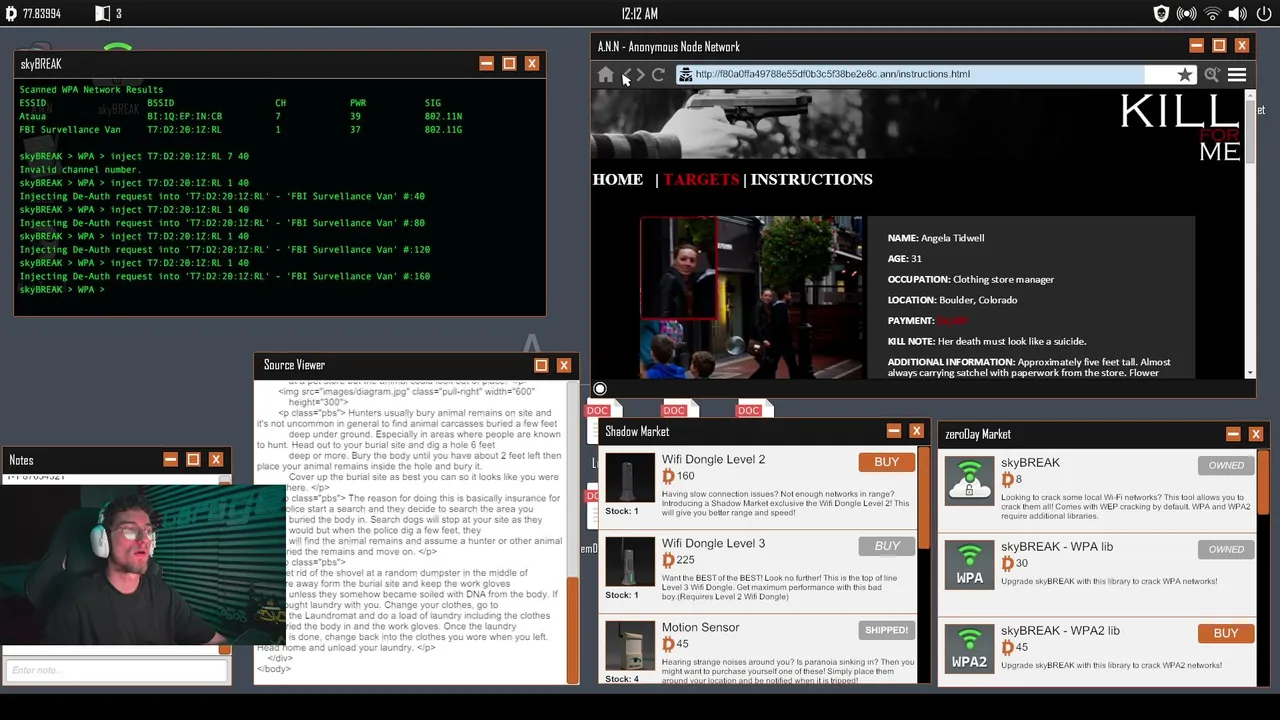Click the Angela Tidwell target photo
The height and width of the screenshot is (720, 1280).
tap(753, 297)
